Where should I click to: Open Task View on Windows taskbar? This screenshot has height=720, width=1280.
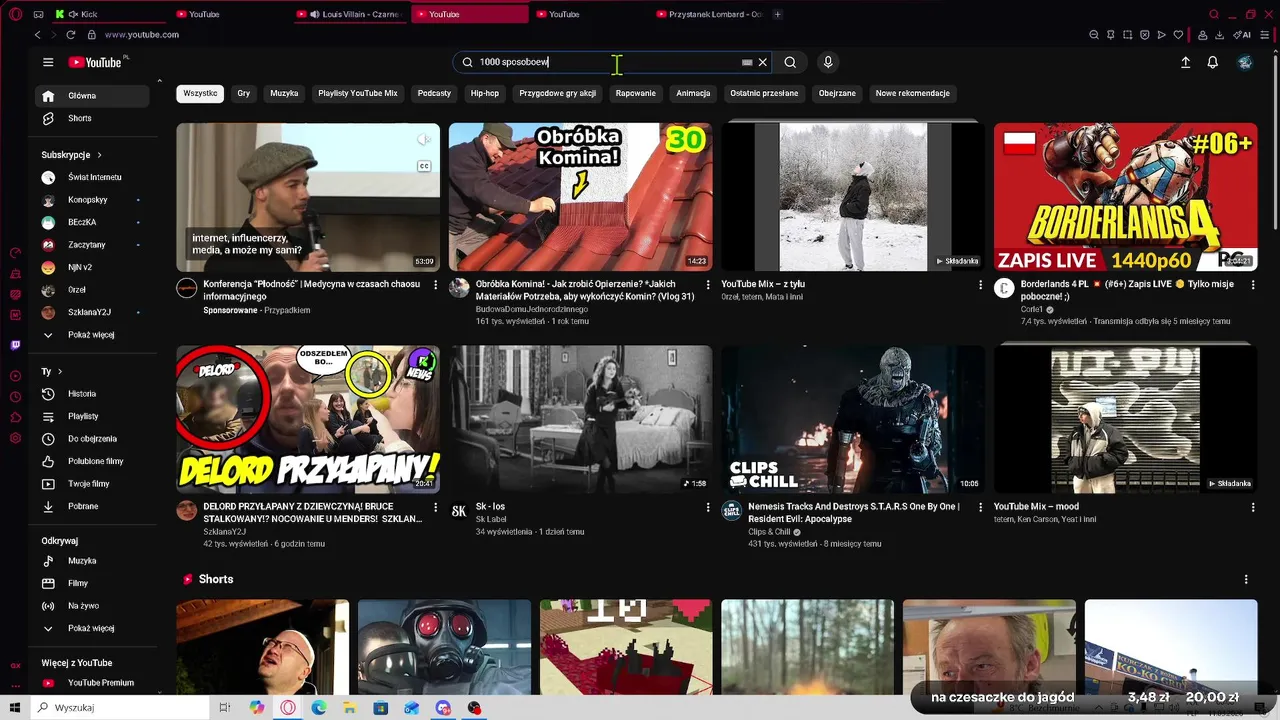tap(225, 708)
